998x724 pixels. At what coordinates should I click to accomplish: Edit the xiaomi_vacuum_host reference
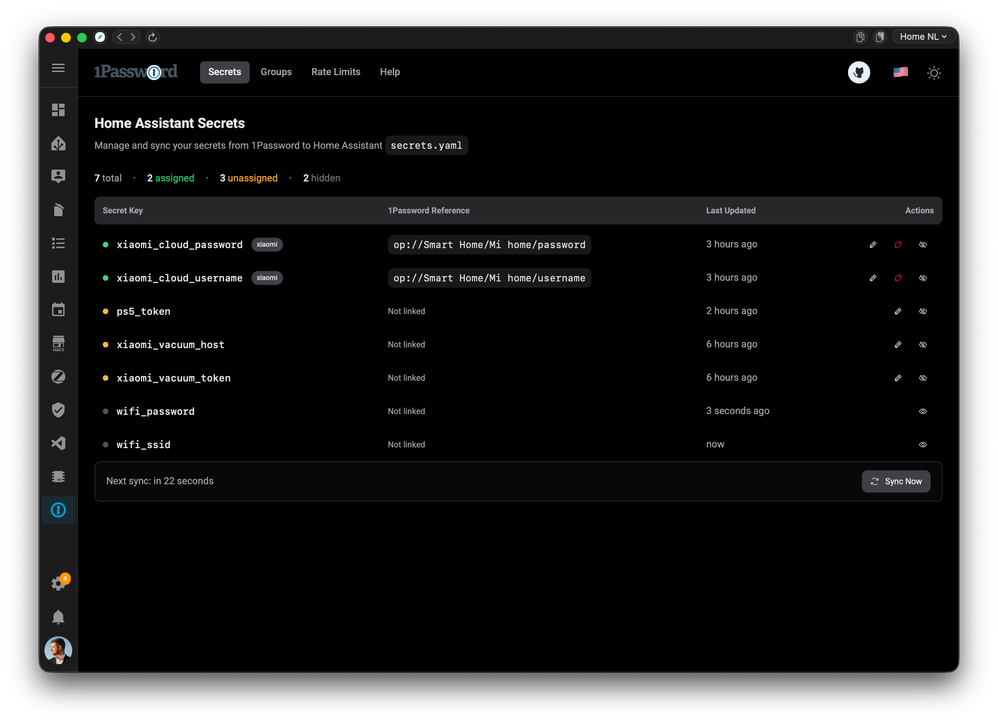coord(898,345)
